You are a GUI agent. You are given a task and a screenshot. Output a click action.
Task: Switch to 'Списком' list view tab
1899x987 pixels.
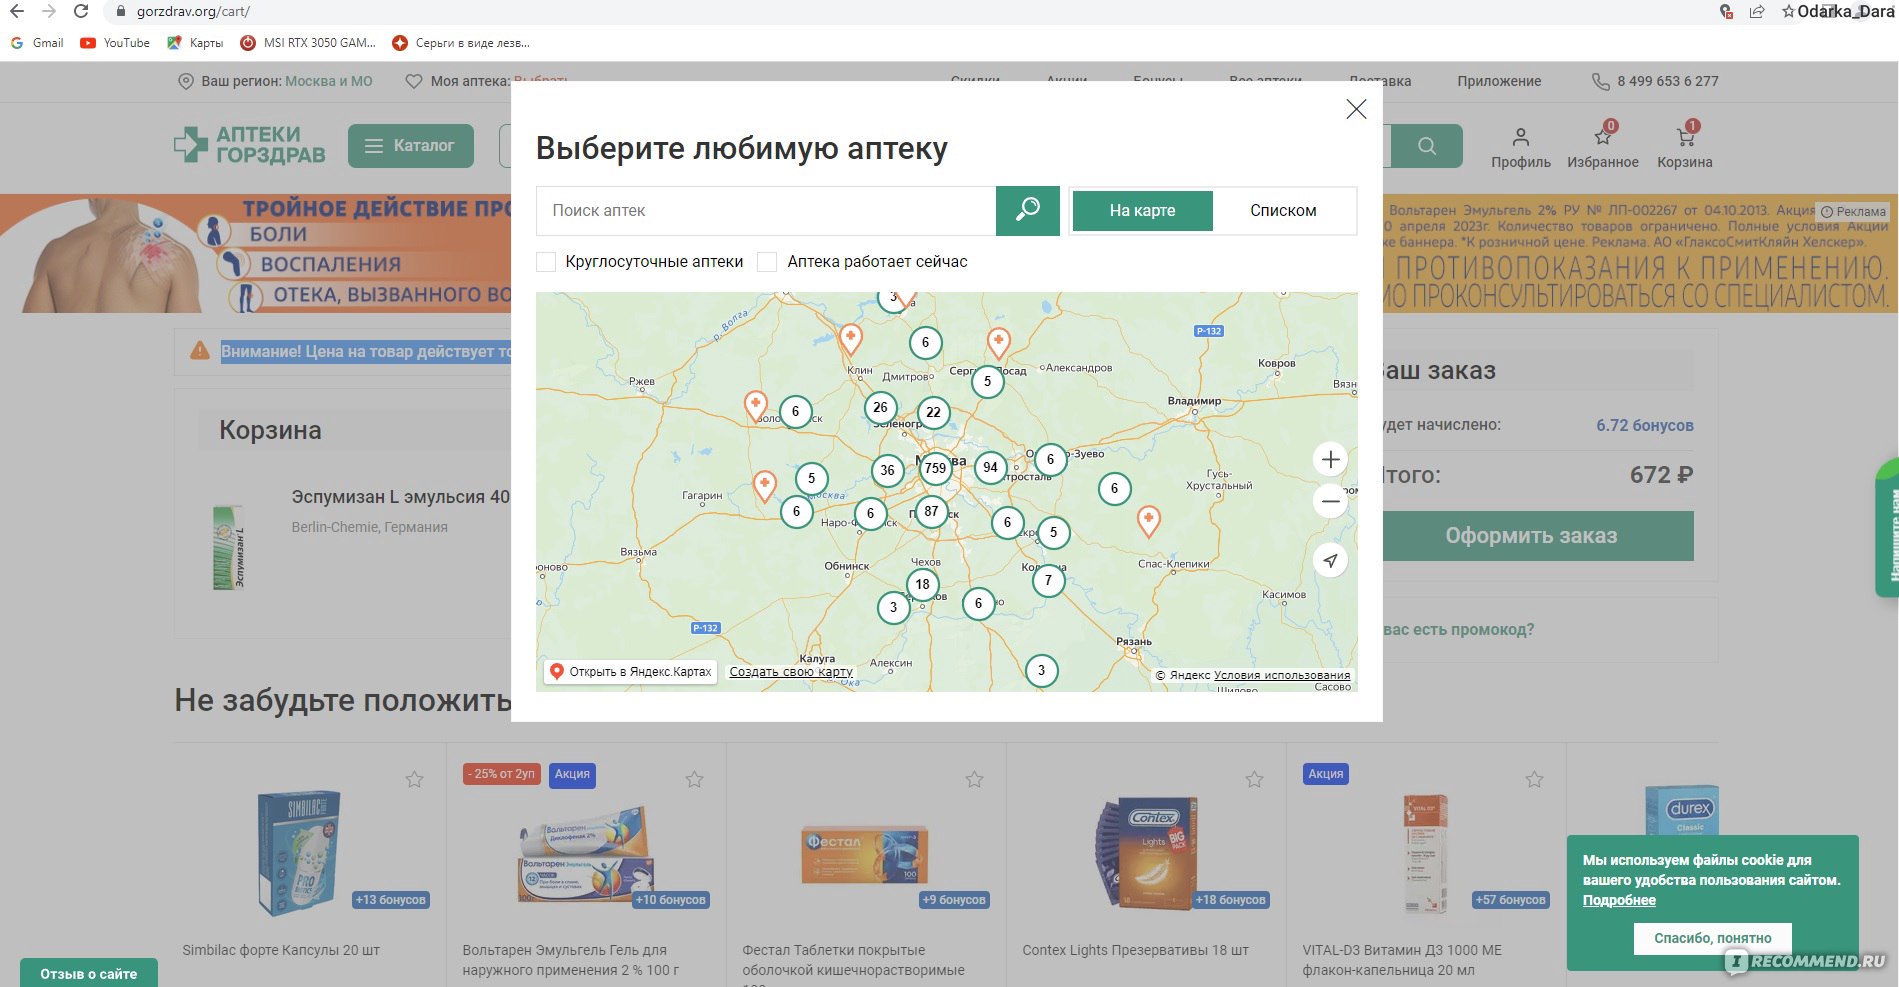(1283, 211)
